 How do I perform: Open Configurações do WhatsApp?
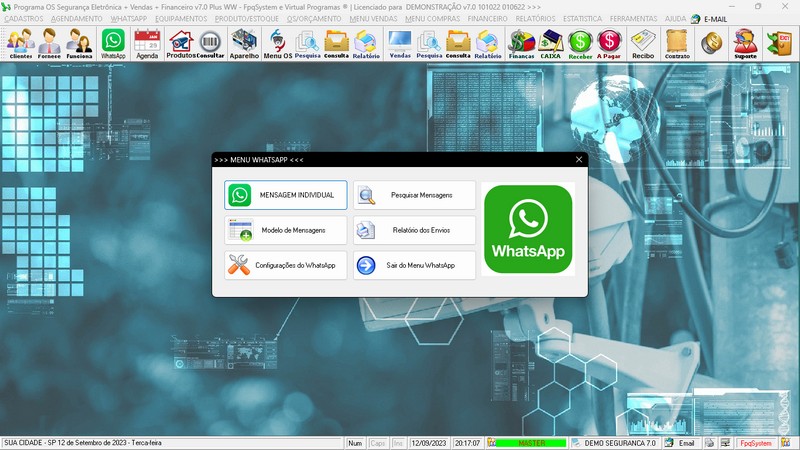click(x=286, y=265)
